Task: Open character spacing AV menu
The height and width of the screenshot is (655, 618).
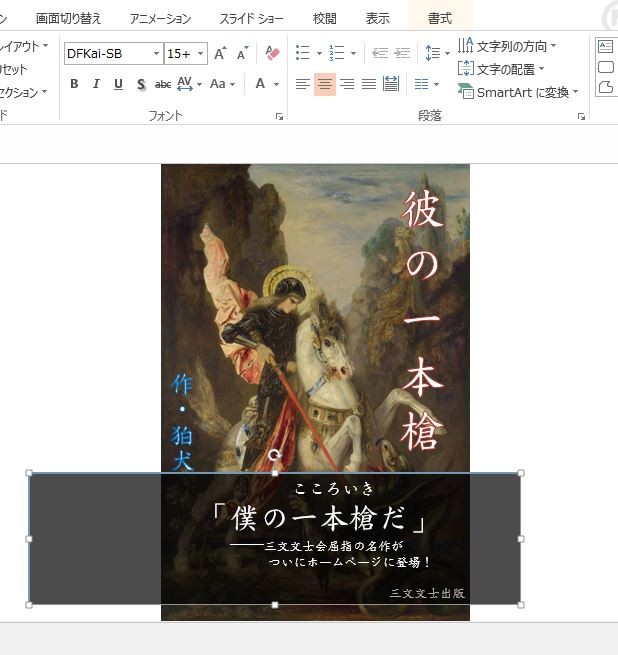Action: 189,84
